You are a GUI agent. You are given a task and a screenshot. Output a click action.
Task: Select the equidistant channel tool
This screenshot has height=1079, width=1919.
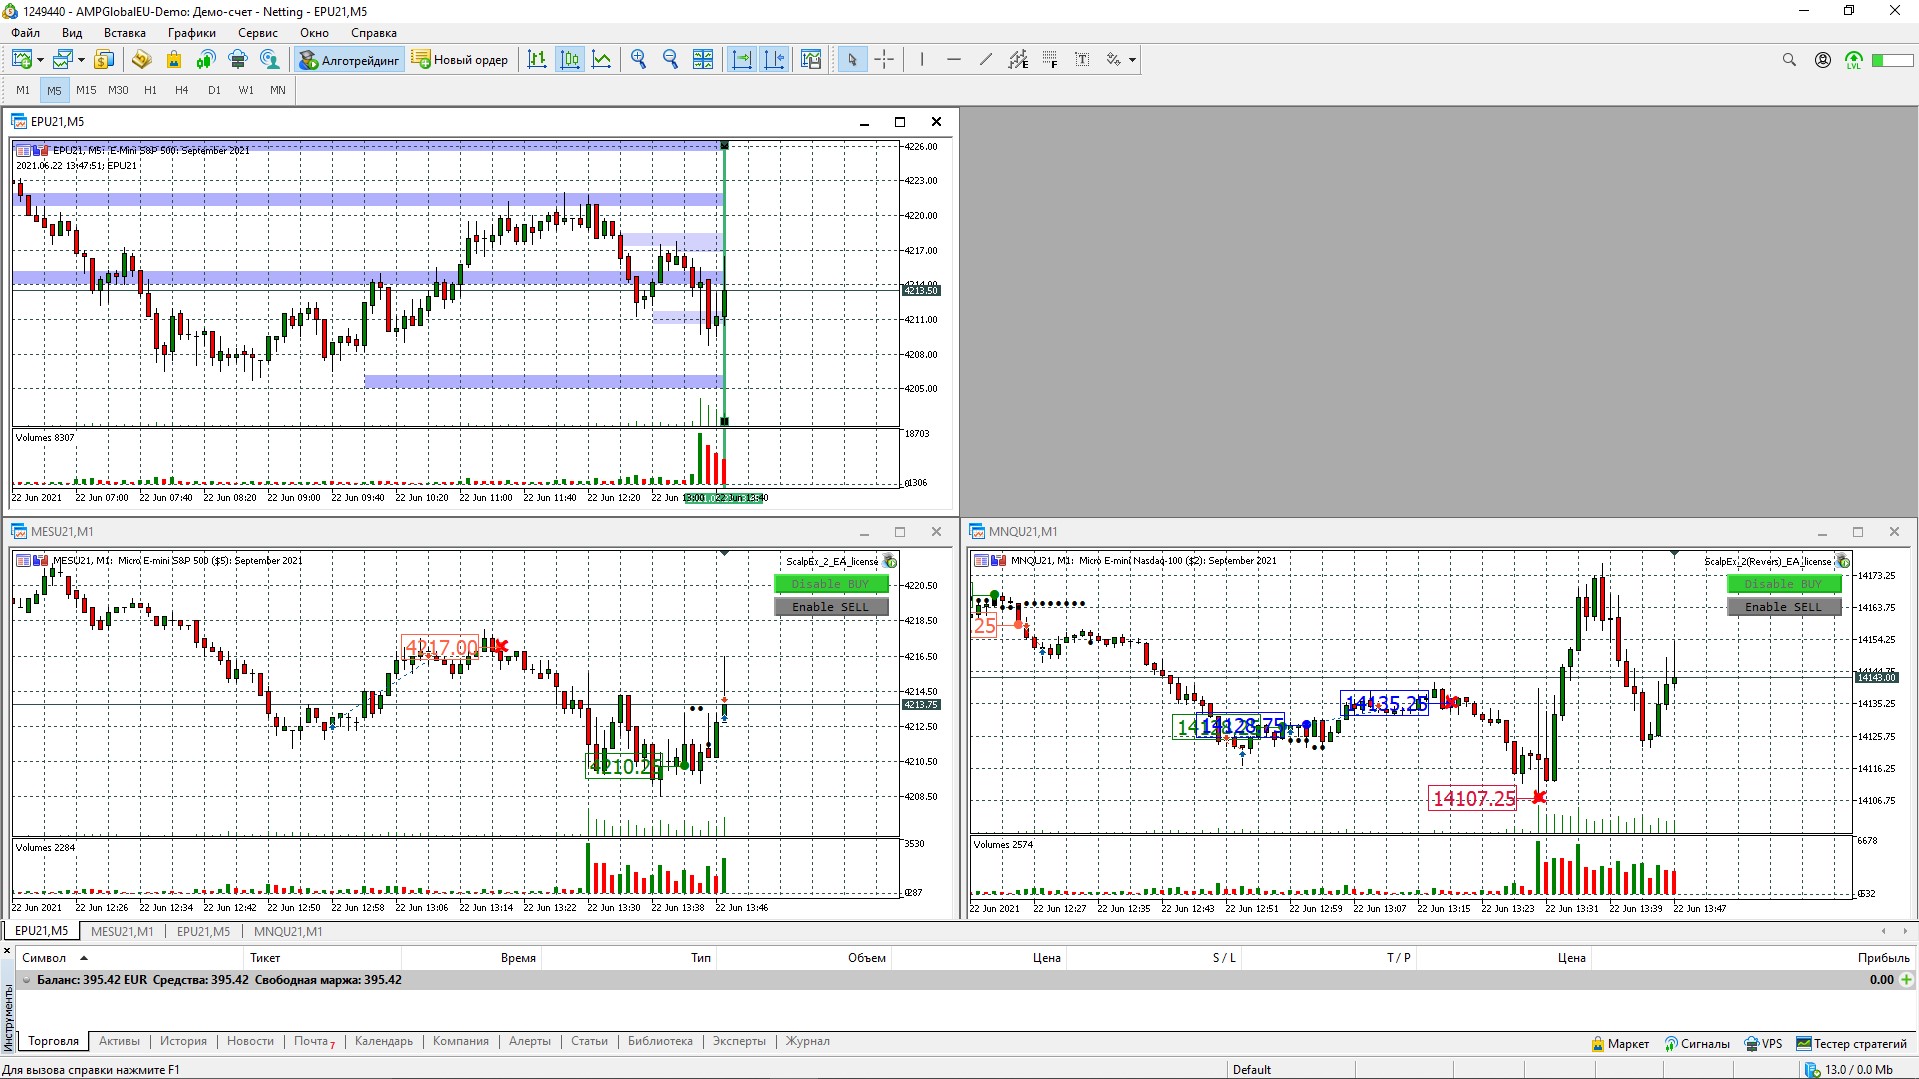(1018, 60)
